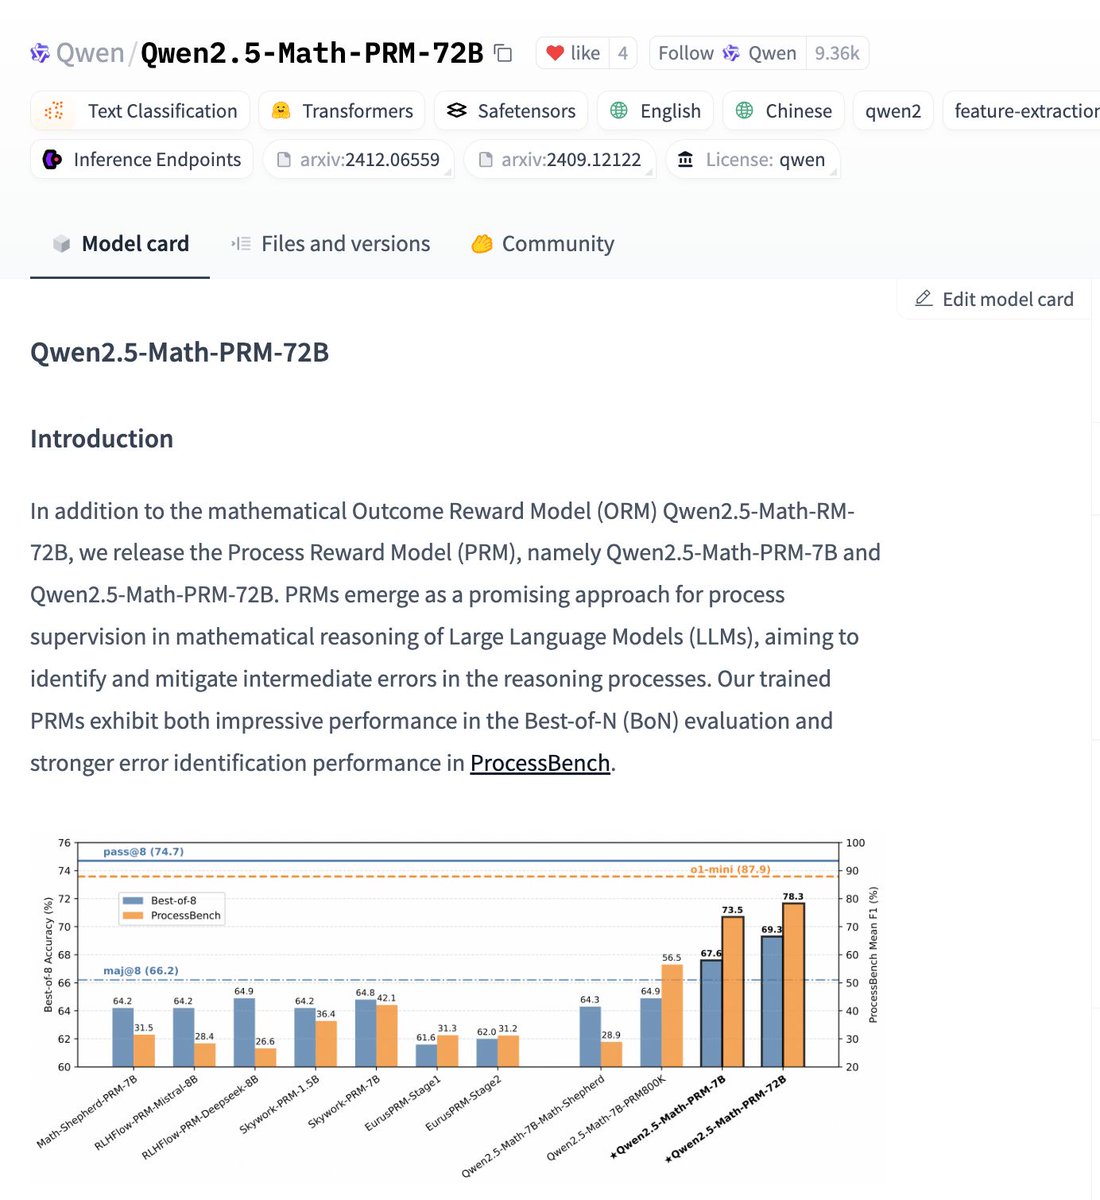Click the Safetensors icon

pyautogui.click(x=456, y=111)
